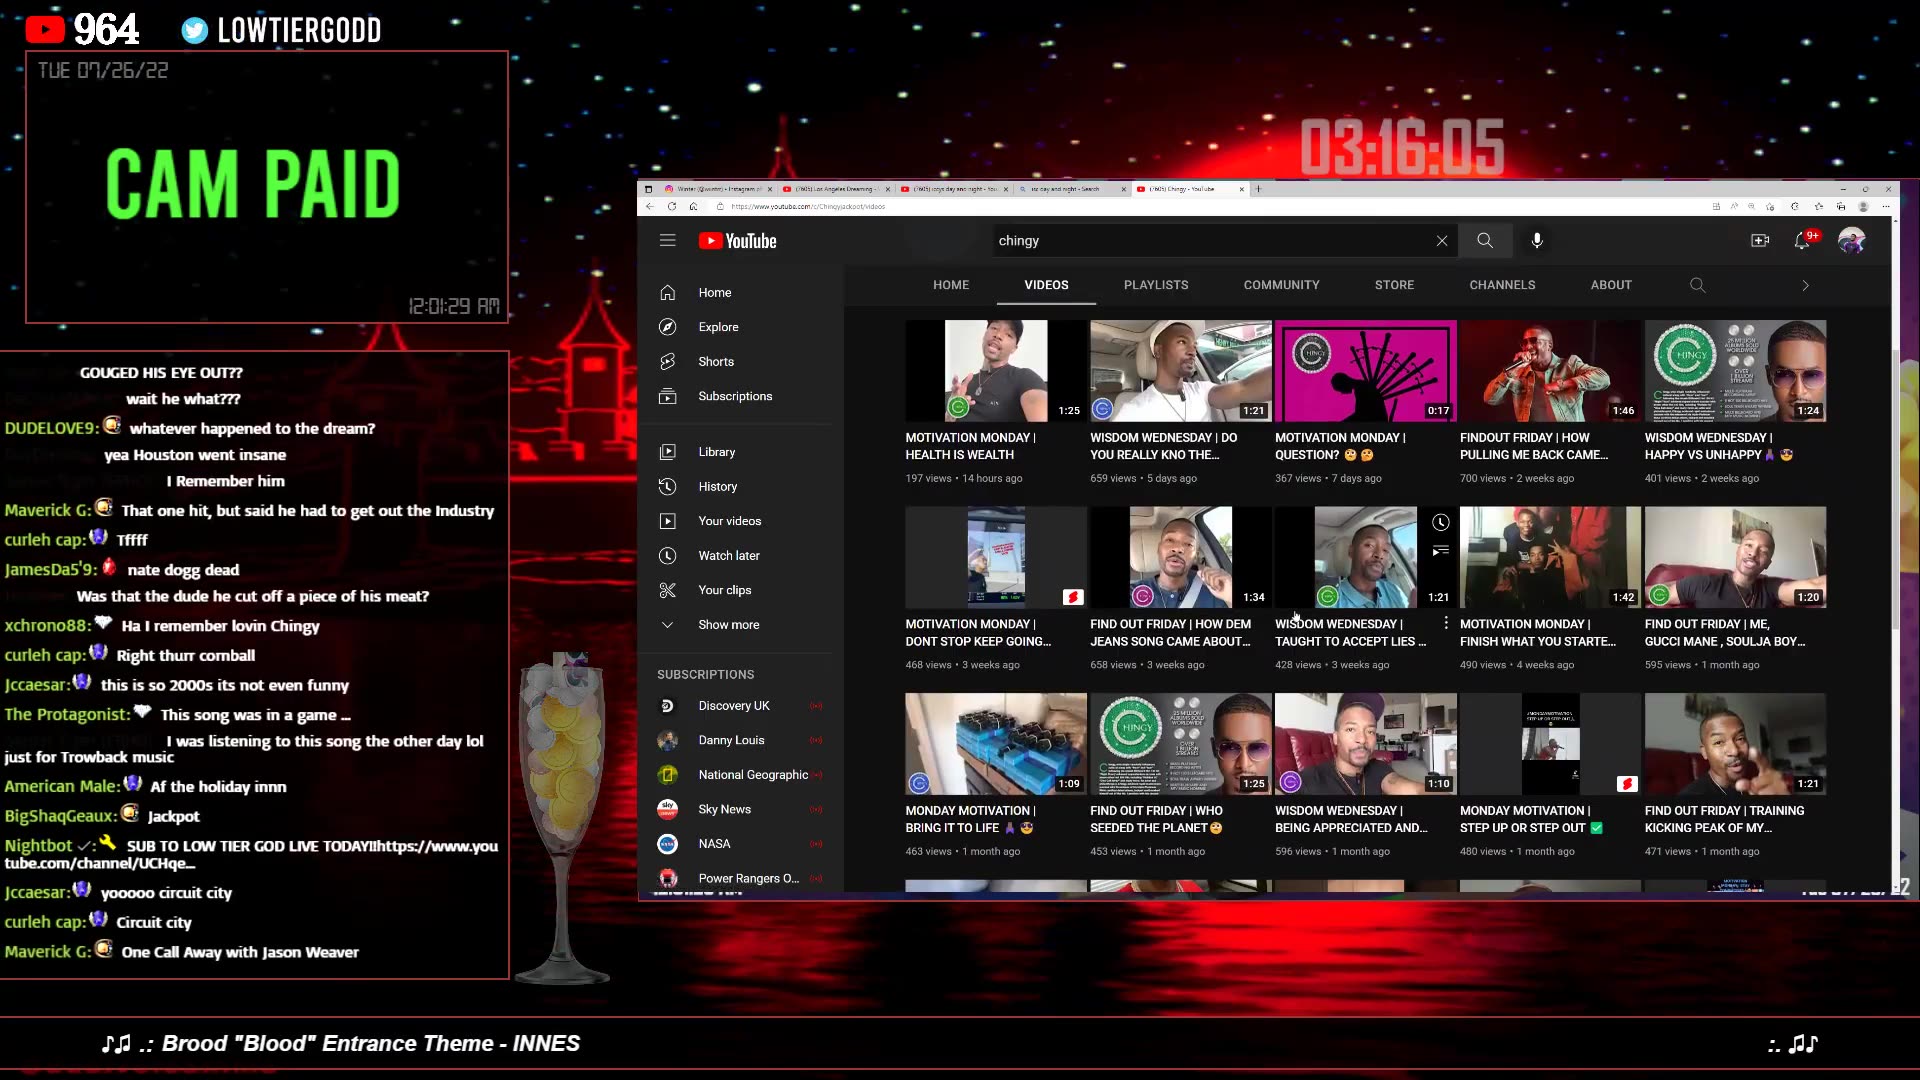Open the YouTube account avatar
Screen dimensions: 1920x1080
(x=1851, y=240)
